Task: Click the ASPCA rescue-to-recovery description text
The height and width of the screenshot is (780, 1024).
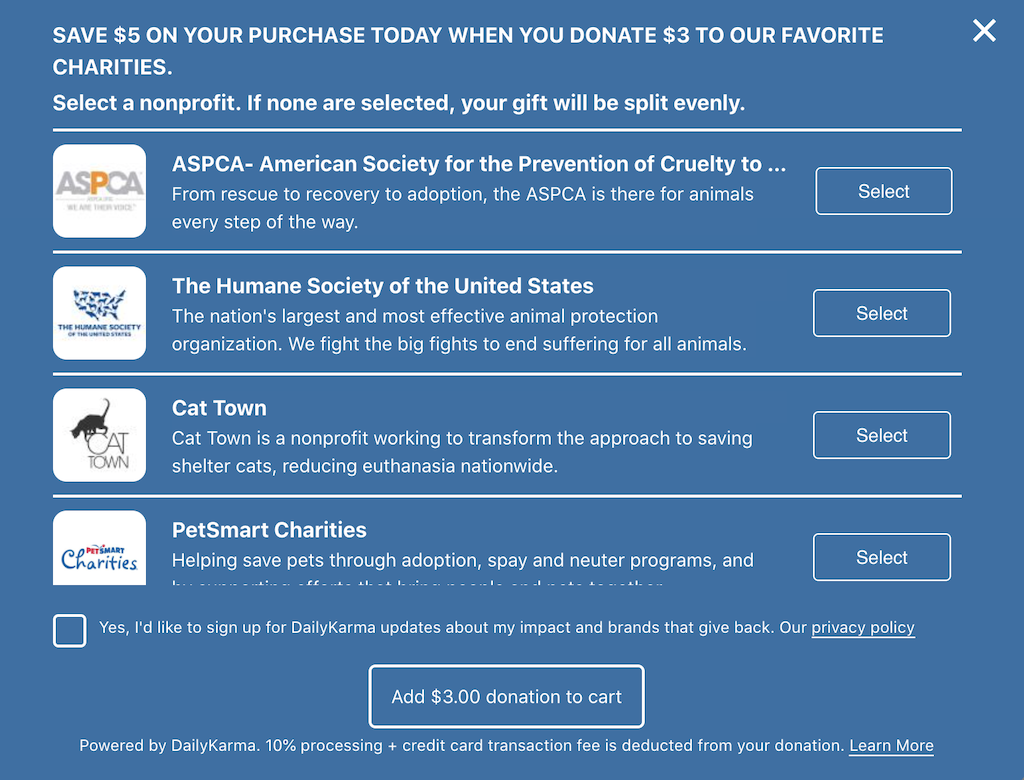Action: pos(462,207)
